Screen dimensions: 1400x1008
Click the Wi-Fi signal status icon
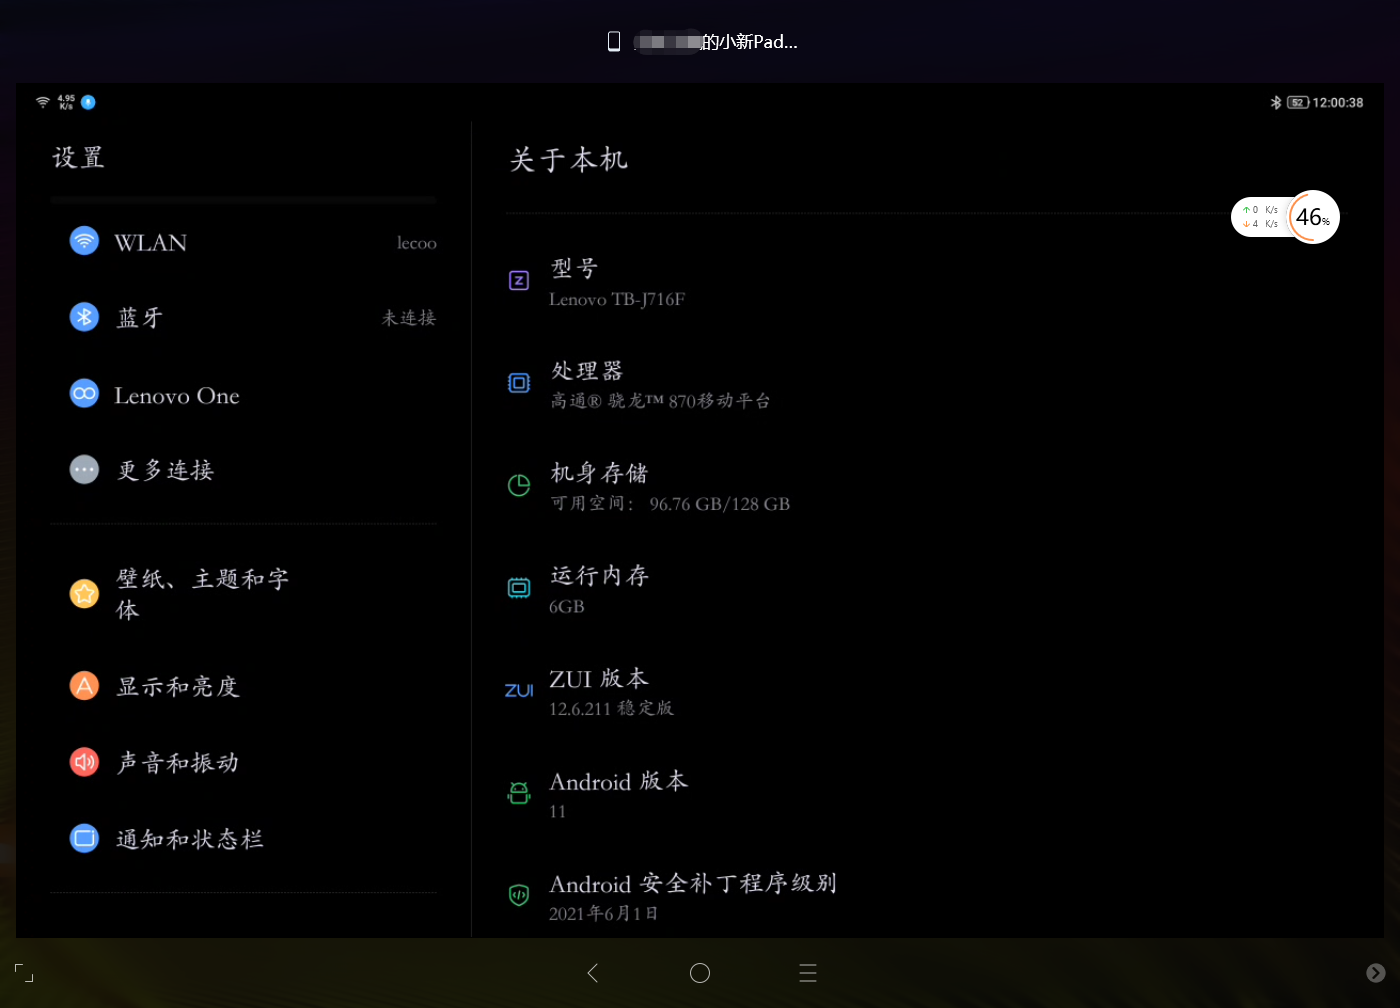(x=43, y=102)
